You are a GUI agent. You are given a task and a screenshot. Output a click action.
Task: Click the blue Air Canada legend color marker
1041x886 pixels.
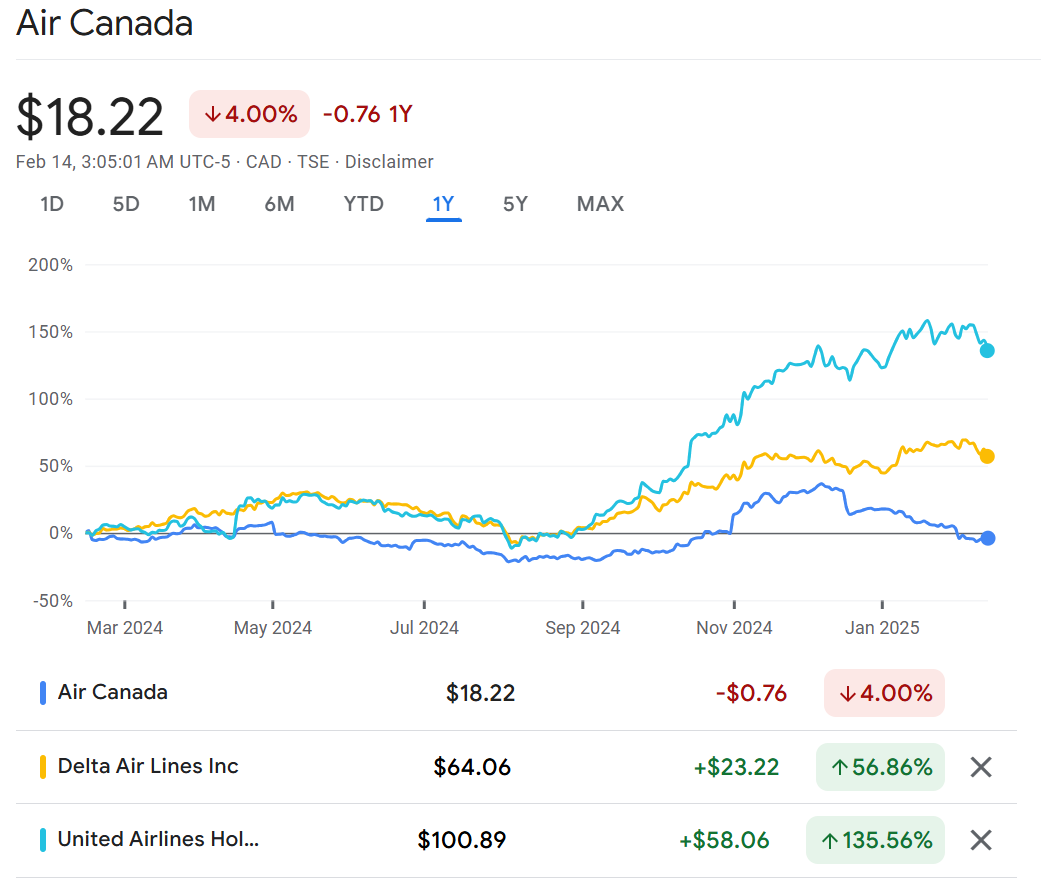point(43,692)
